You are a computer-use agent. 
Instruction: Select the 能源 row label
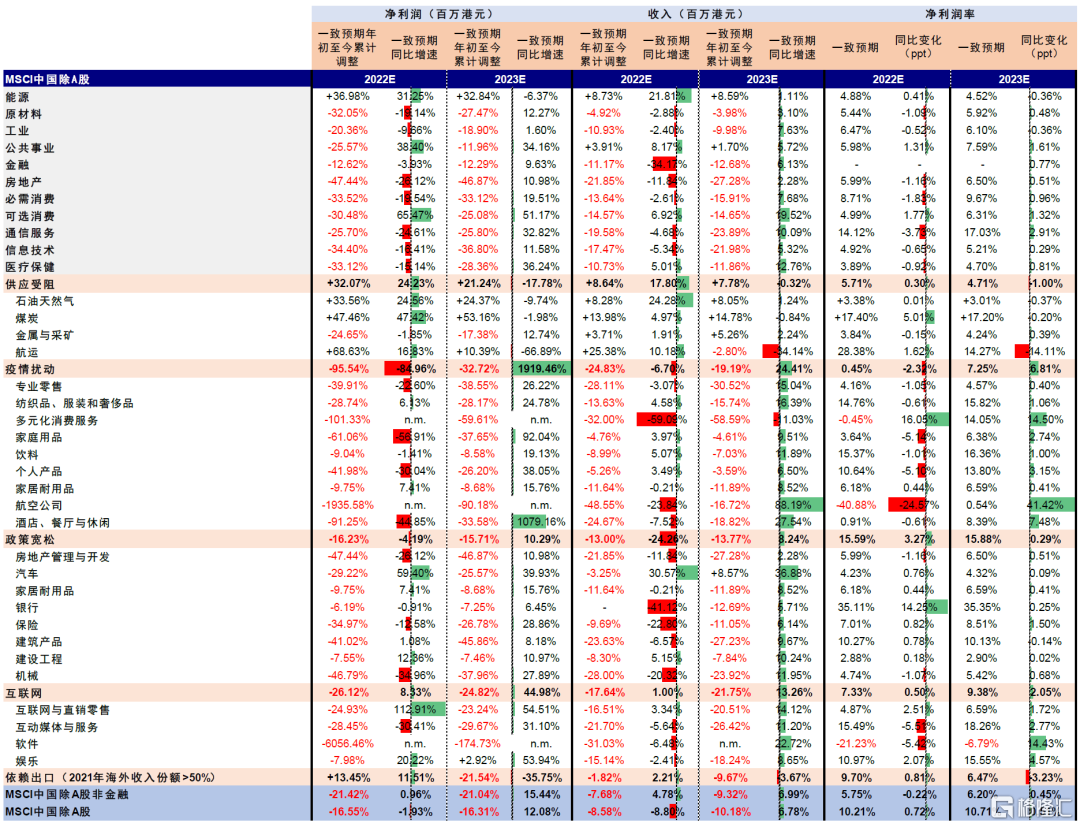tap(17, 96)
